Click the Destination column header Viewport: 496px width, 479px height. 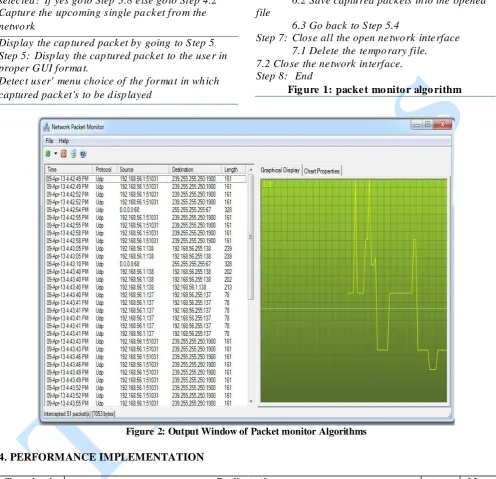pyautogui.click(x=195, y=169)
